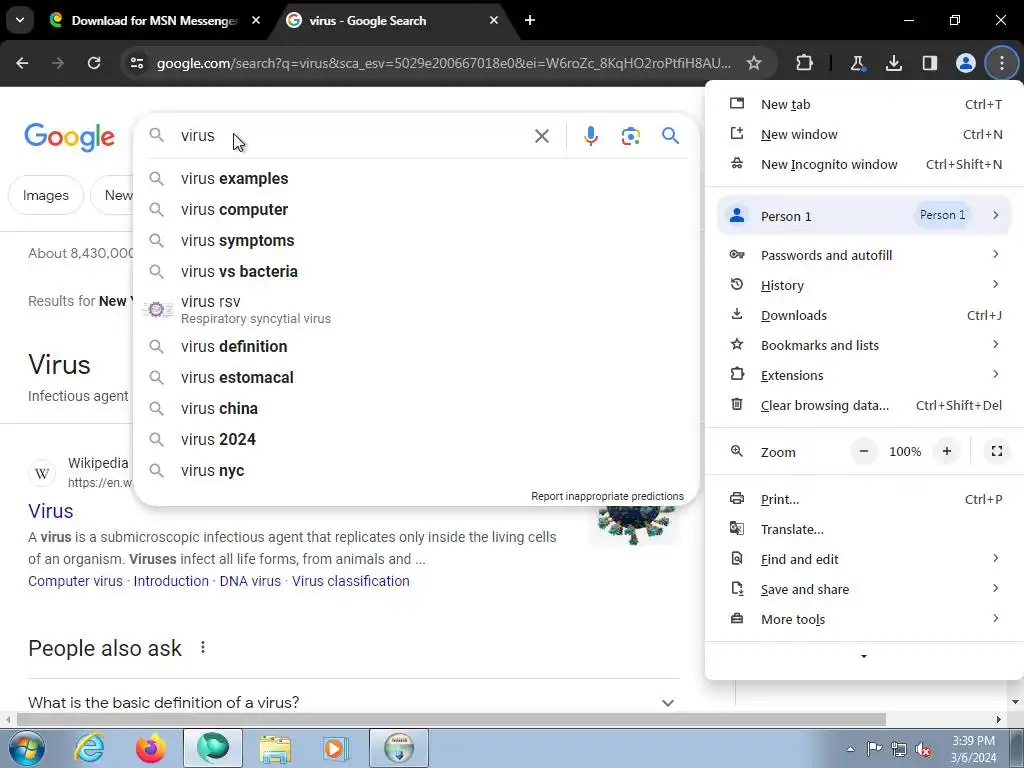The image size is (1024, 768).
Task: Open New window from Chrome menu
Action: (x=864, y=135)
